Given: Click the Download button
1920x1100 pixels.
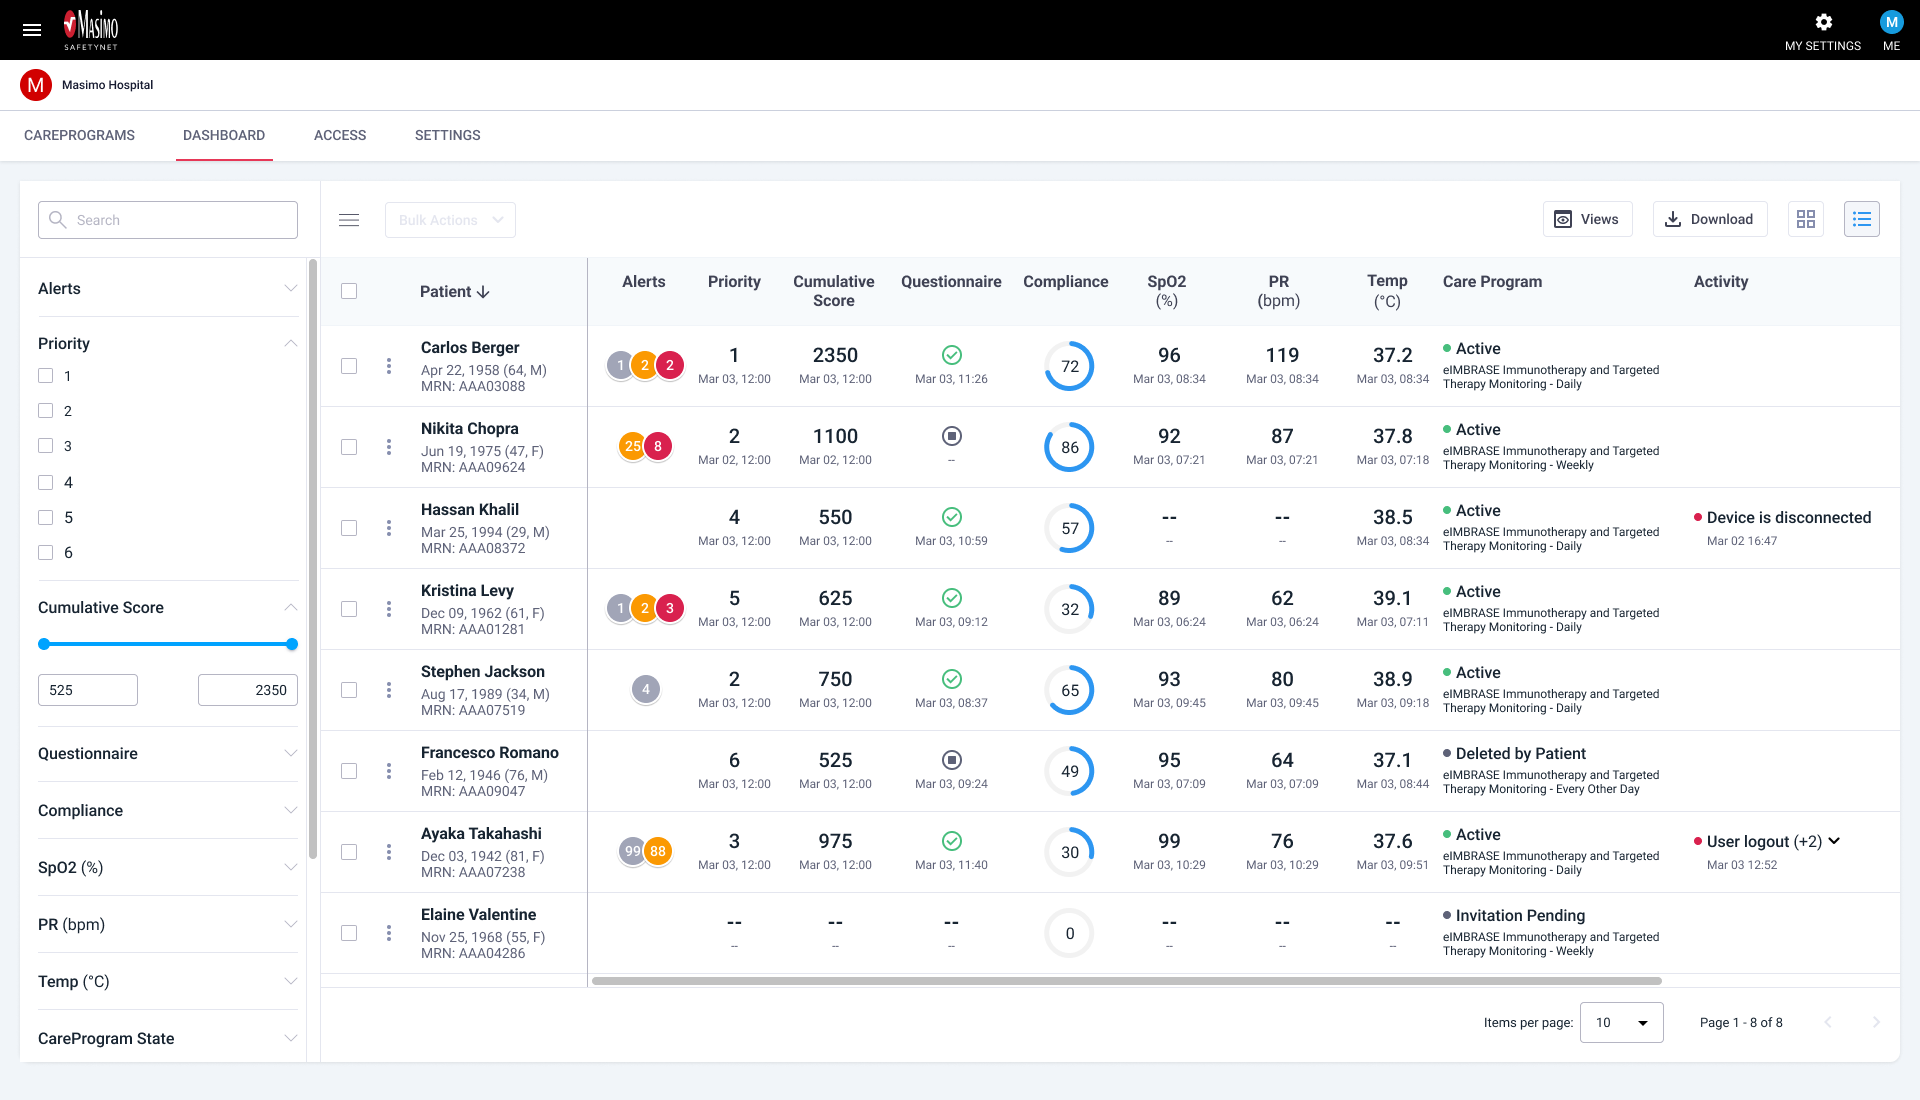Looking at the screenshot, I should (x=1709, y=219).
